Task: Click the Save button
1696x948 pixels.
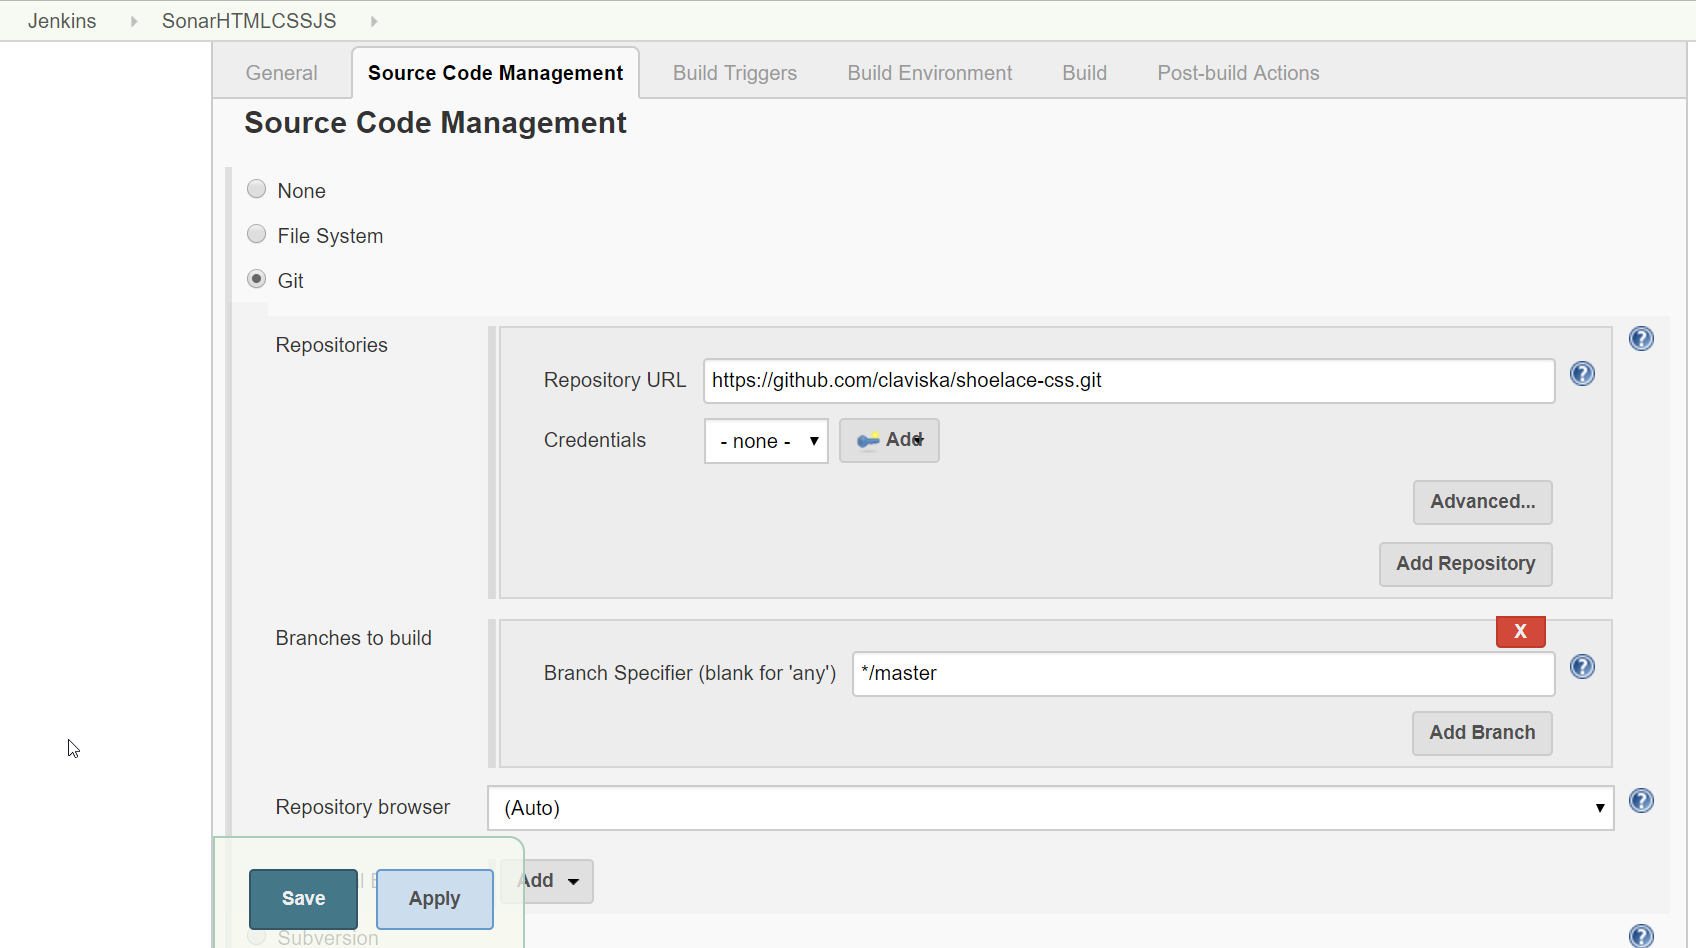Action: (303, 899)
